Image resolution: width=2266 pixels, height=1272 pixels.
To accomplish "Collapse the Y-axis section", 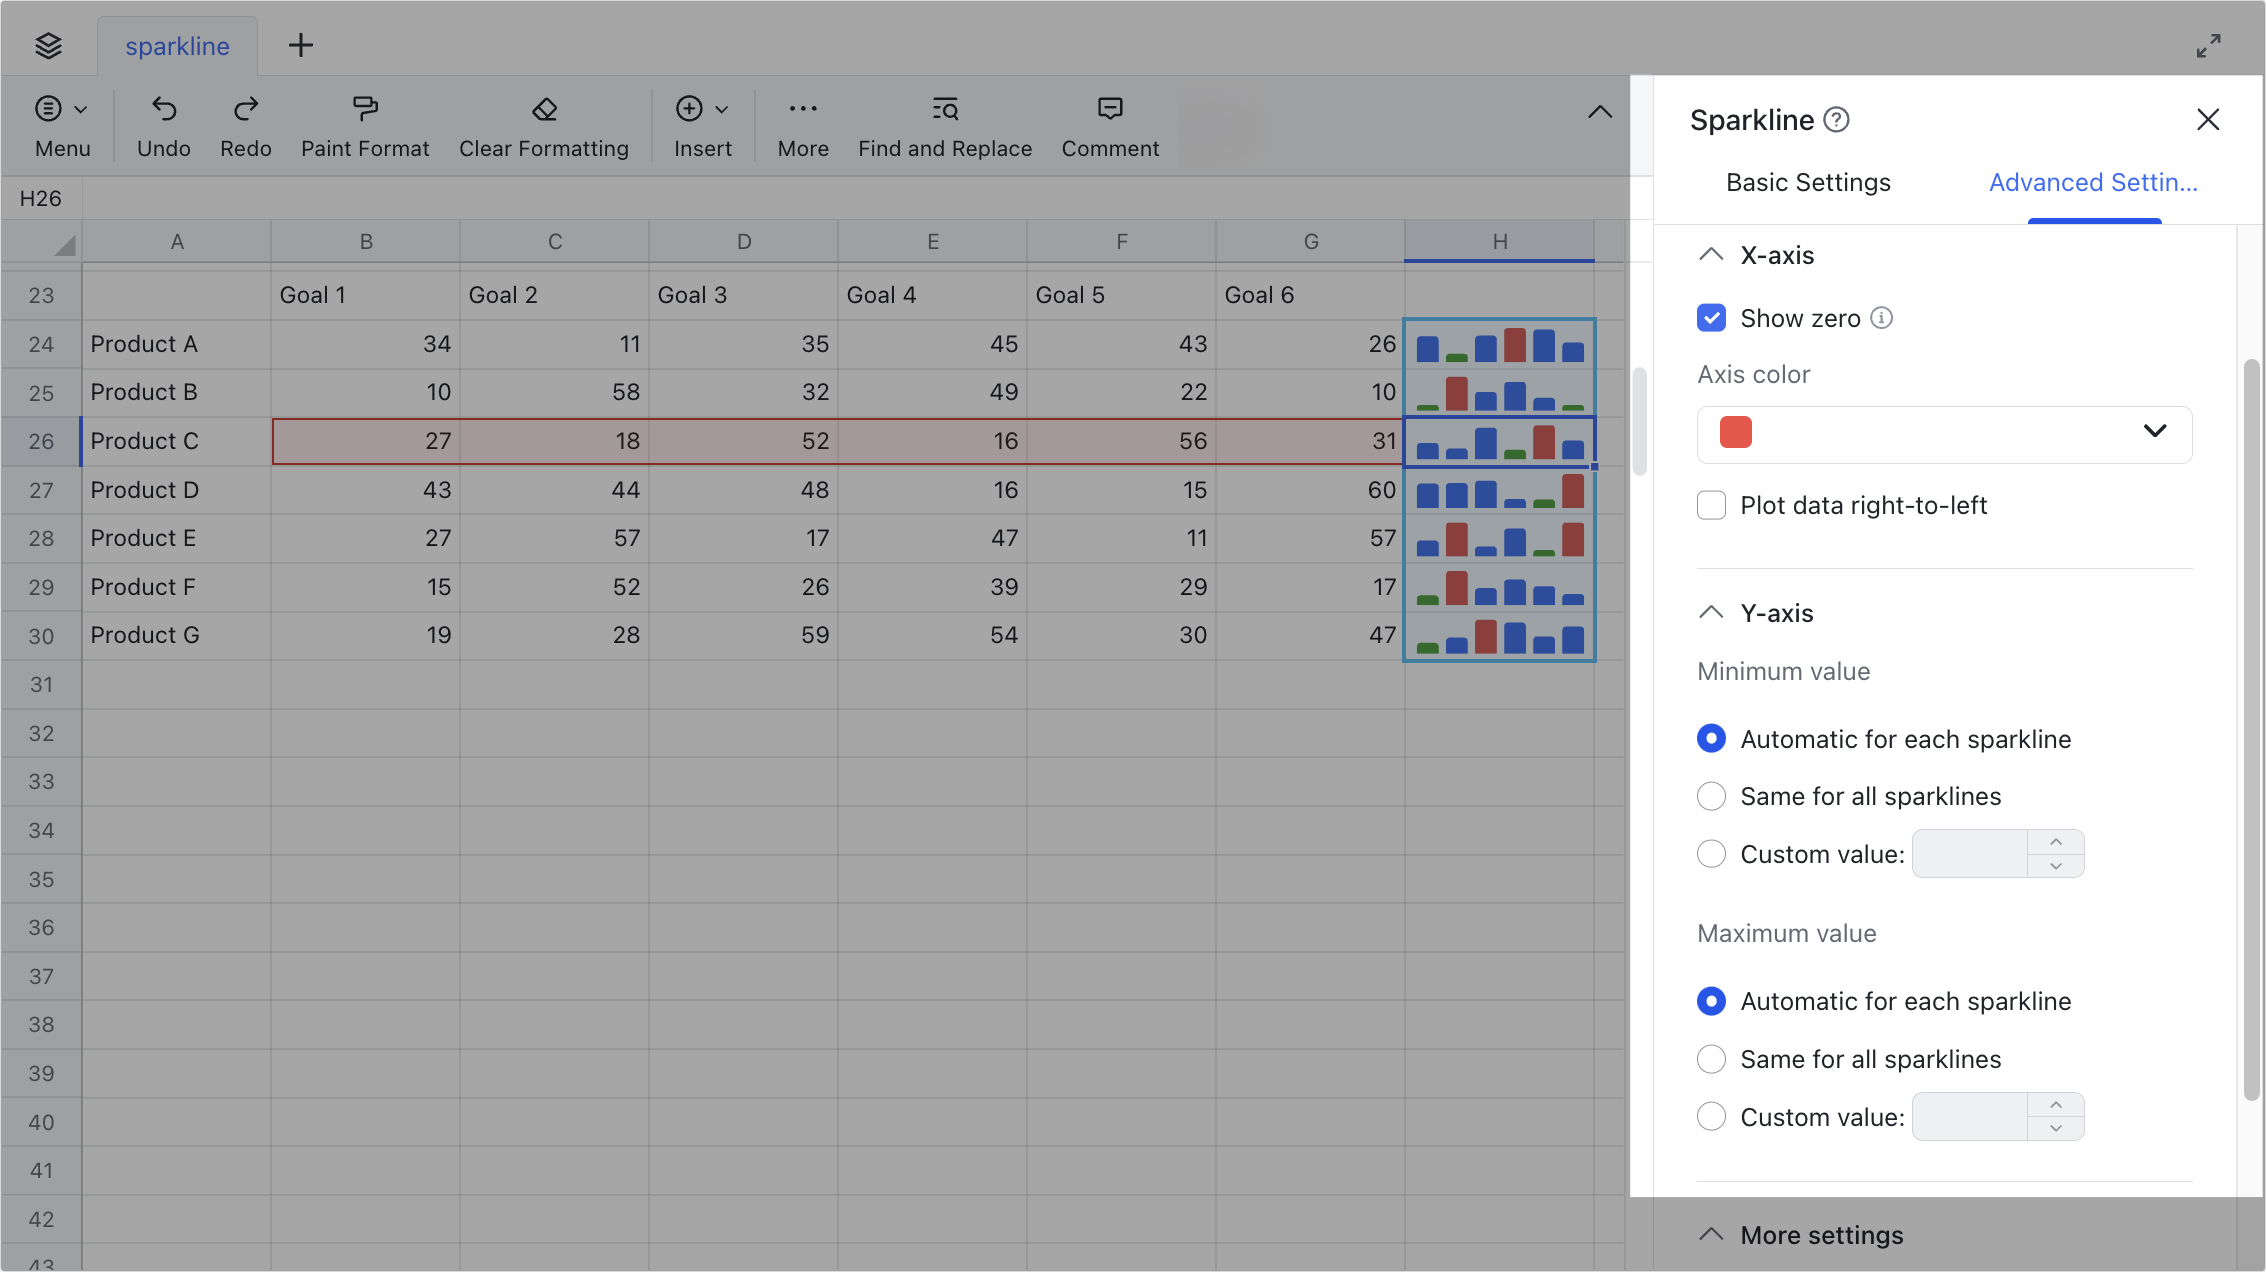I will point(1711,612).
